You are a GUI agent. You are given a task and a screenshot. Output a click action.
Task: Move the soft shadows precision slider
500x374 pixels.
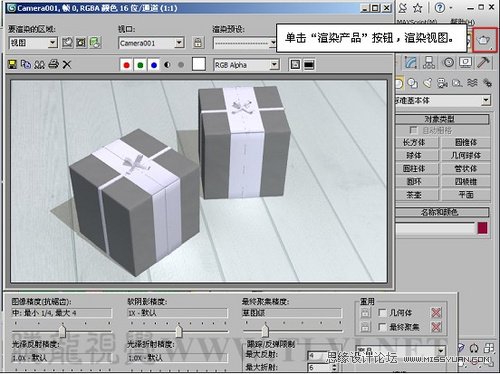coord(179,331)
